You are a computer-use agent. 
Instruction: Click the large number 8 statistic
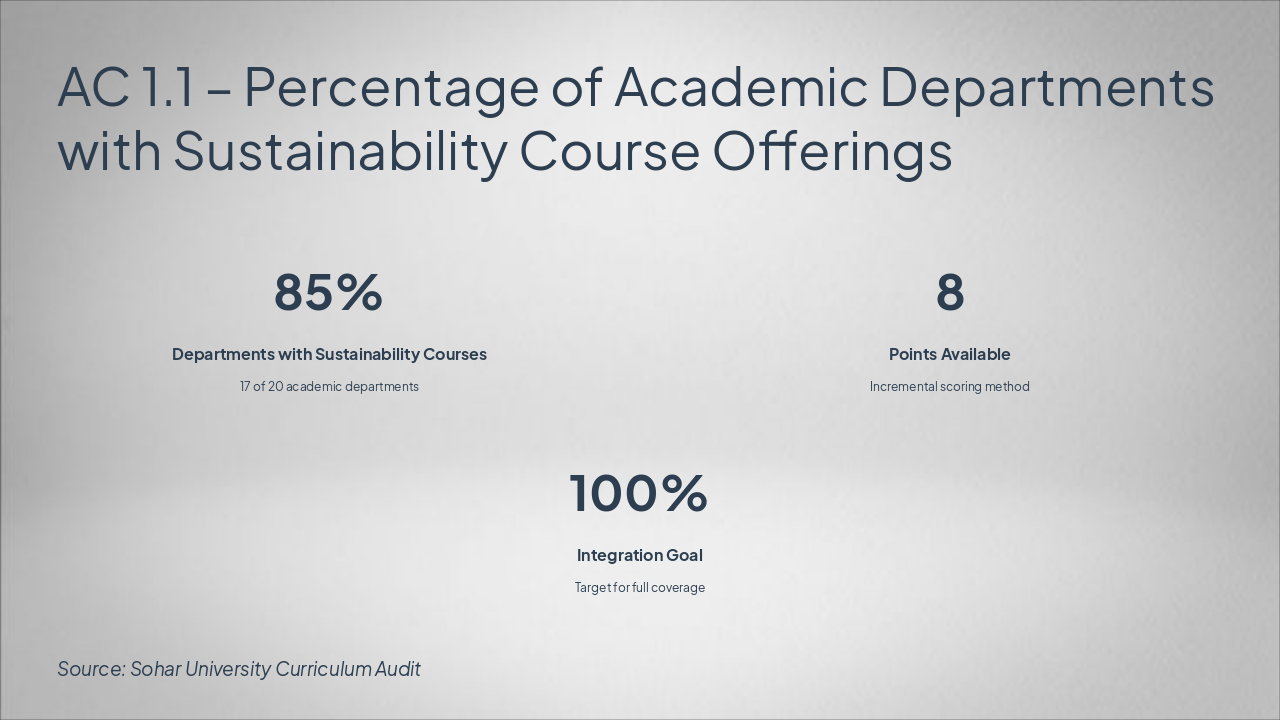point(950,293)
